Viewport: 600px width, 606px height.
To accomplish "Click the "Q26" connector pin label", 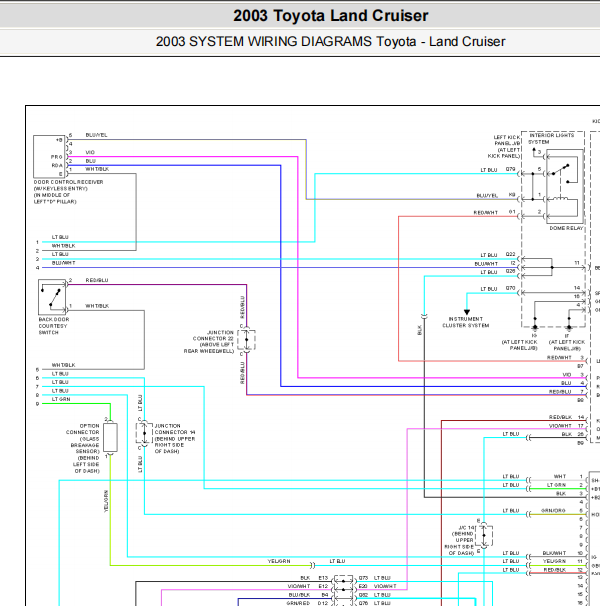I will coord(510,271).
